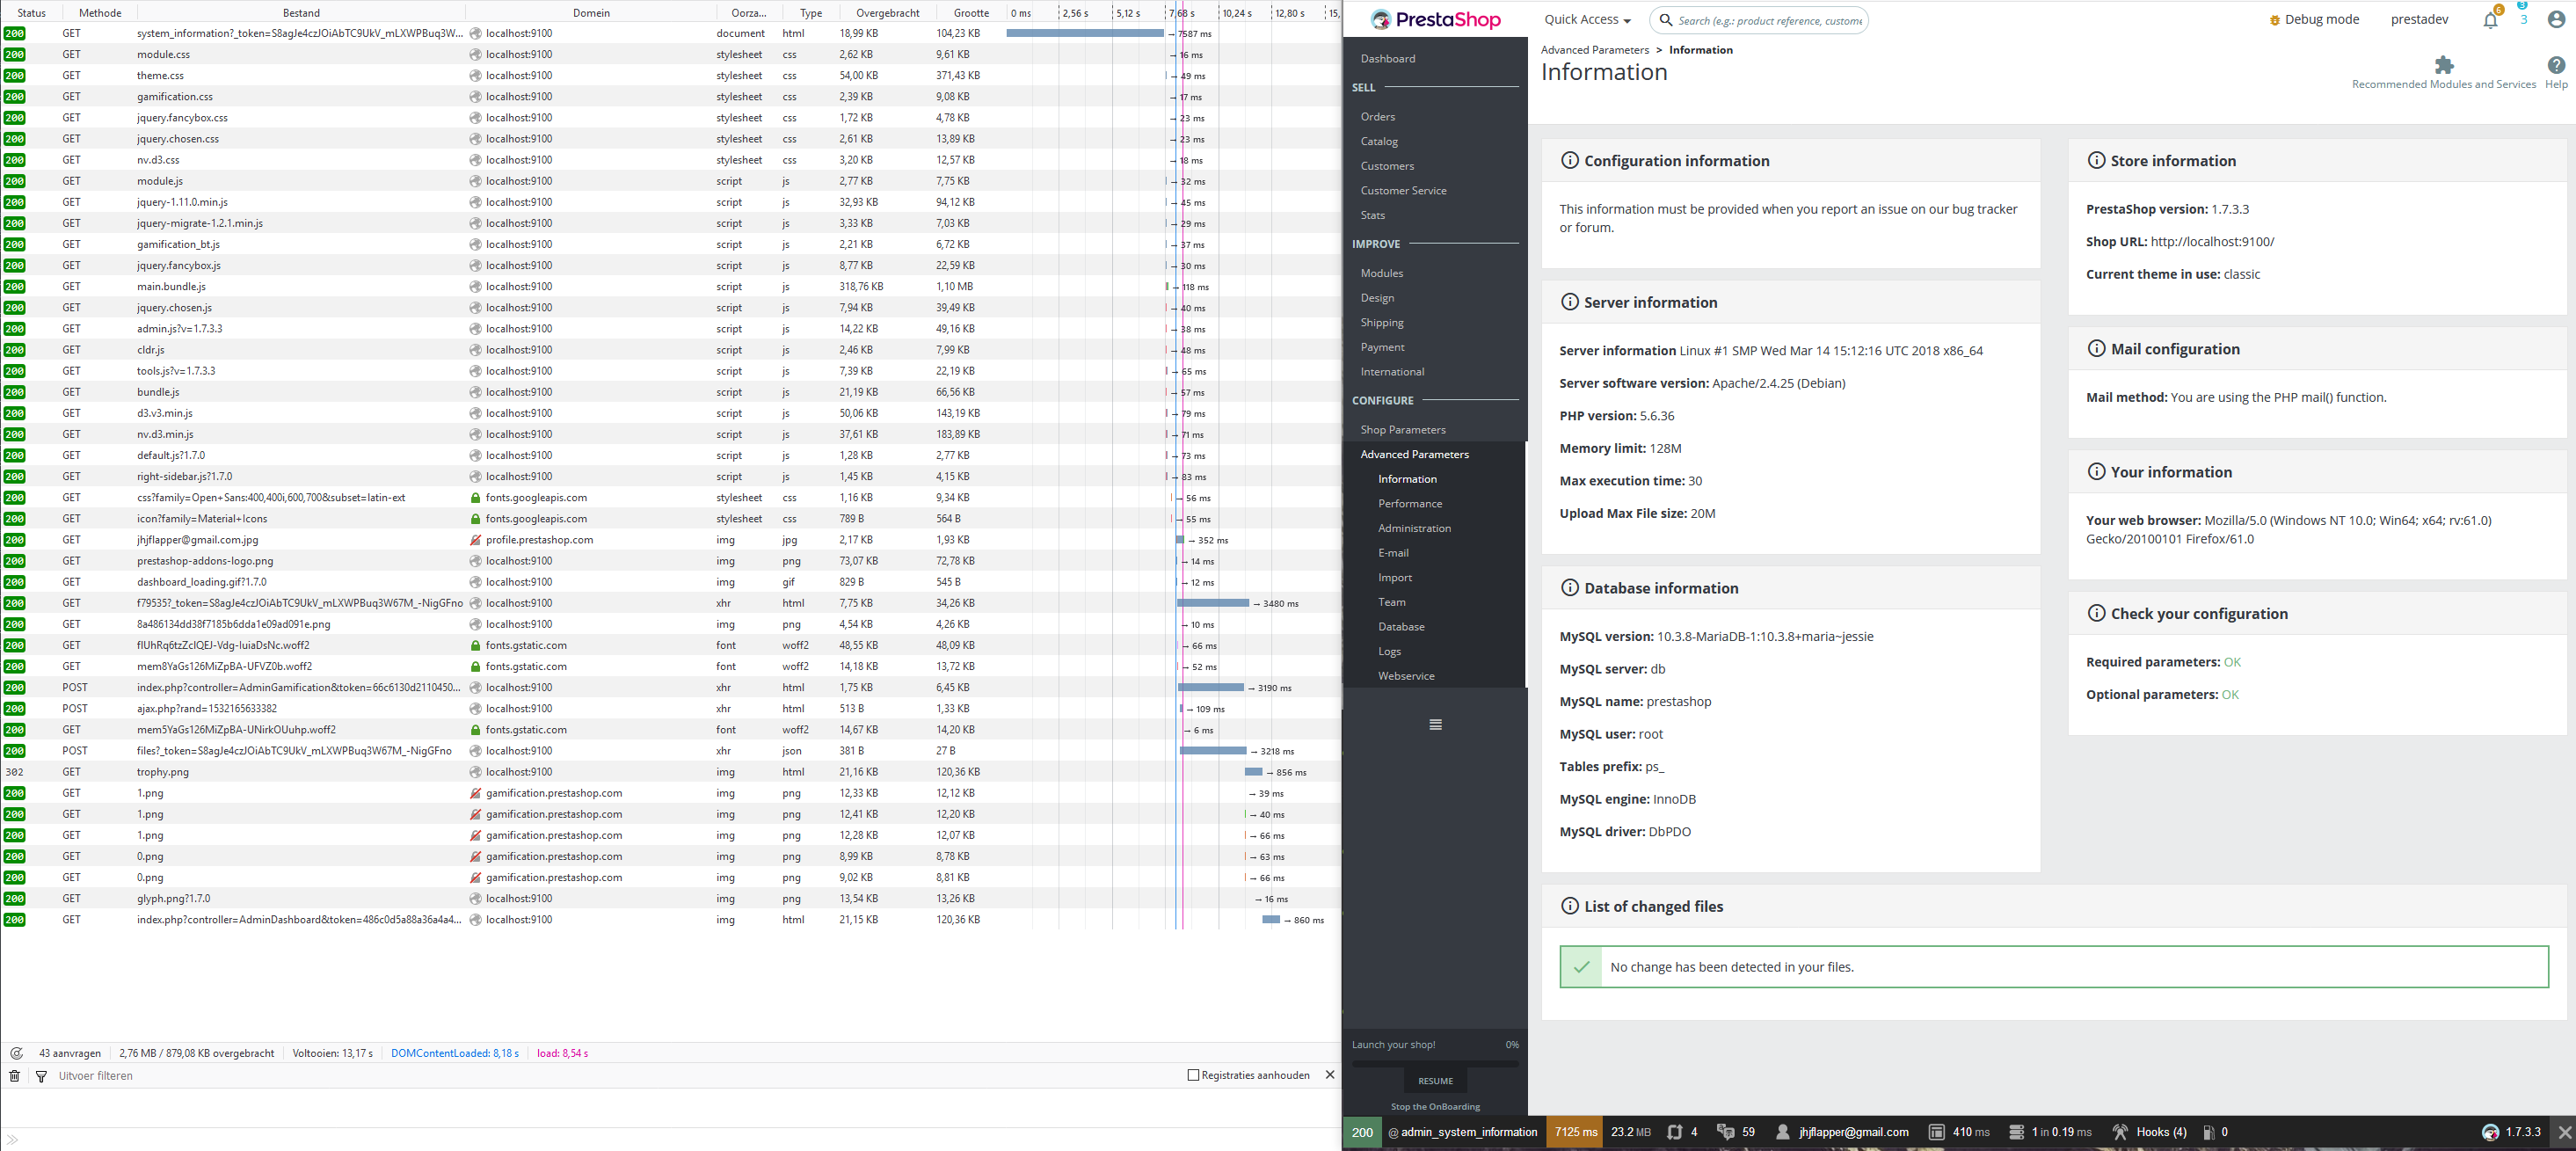Click the Help question mark icon
The height and width of the screenshot is (1151, 2576).
click(2556, 66)
